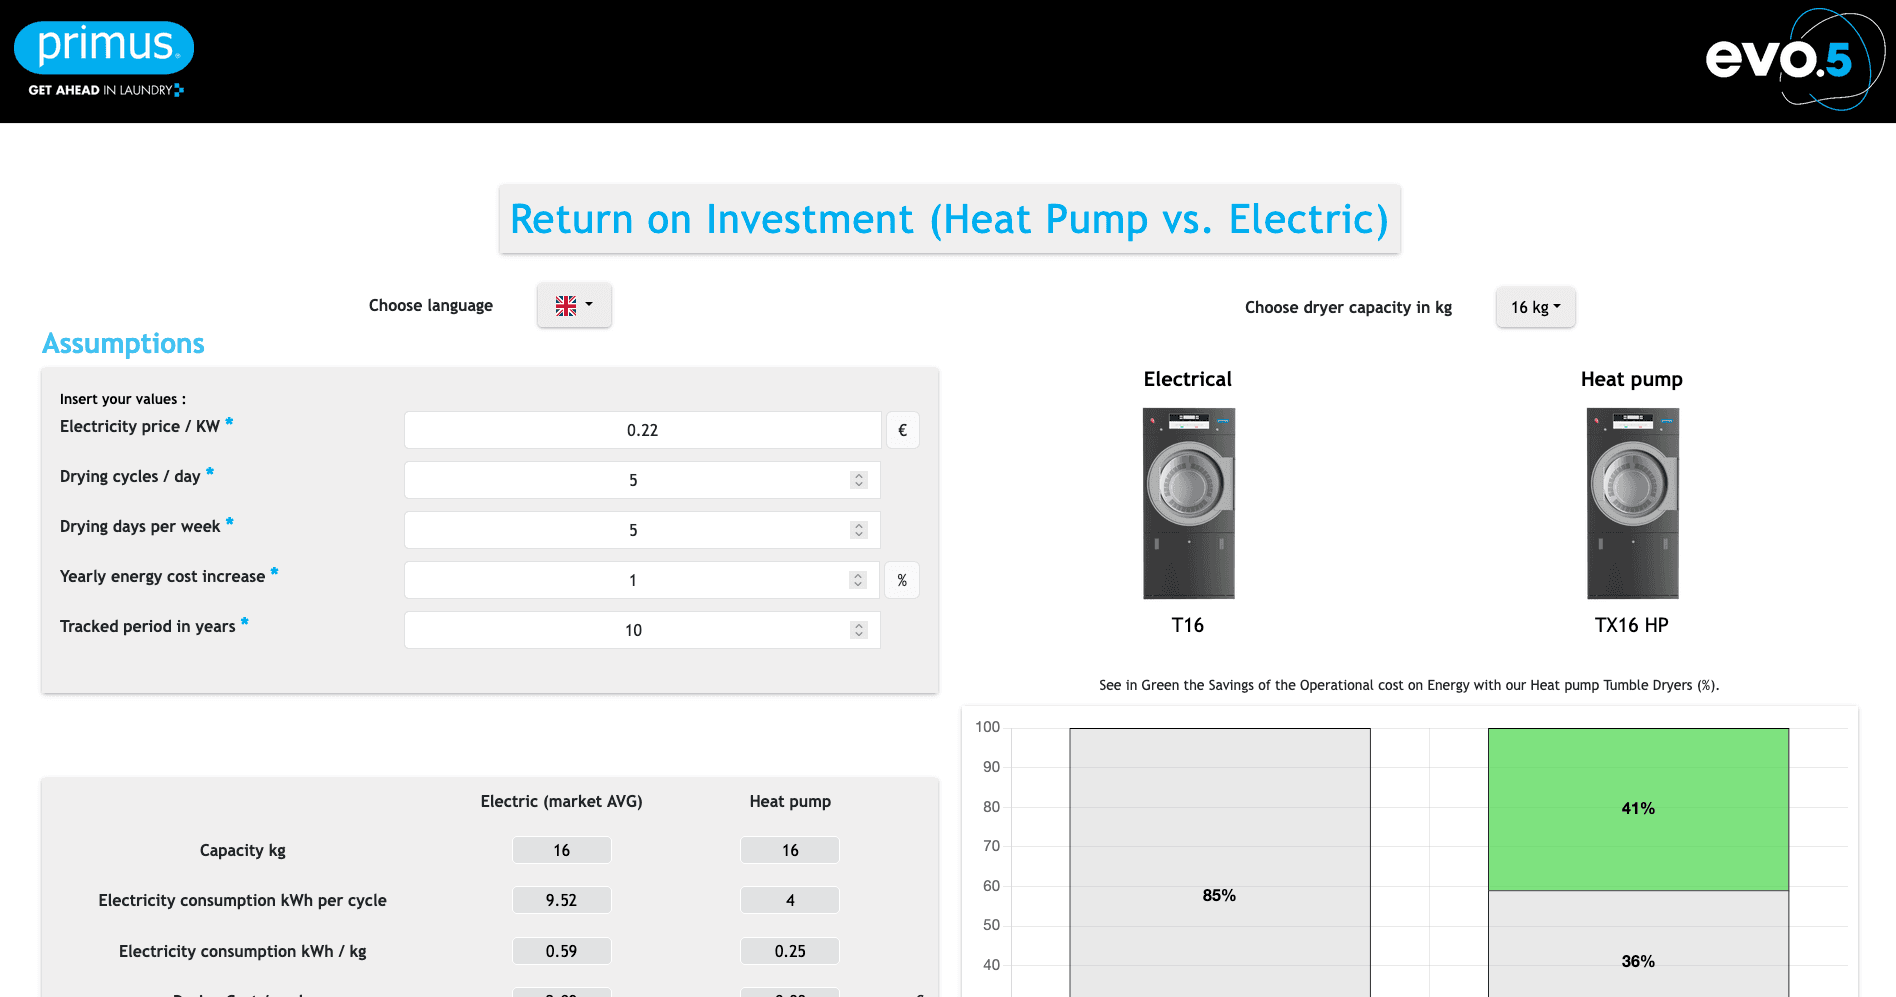Click the Assumptions heading

click(122, 343)
